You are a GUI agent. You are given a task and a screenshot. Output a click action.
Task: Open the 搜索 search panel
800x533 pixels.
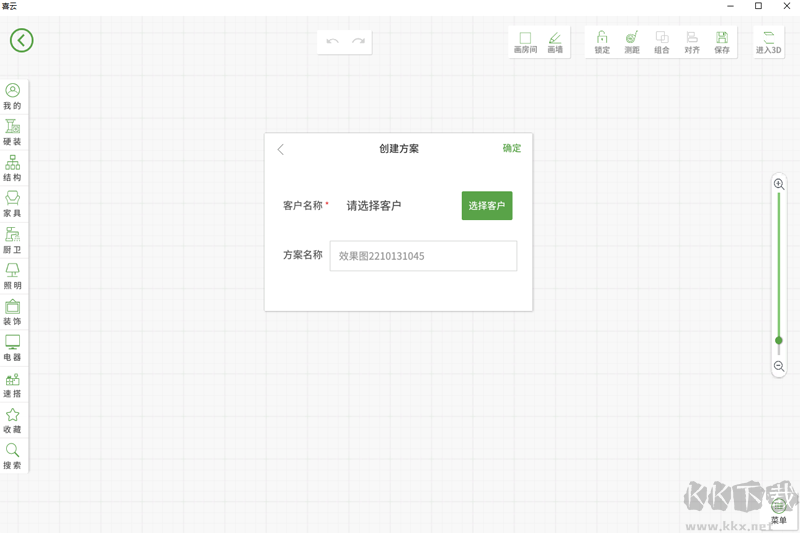tap(13, 456)
